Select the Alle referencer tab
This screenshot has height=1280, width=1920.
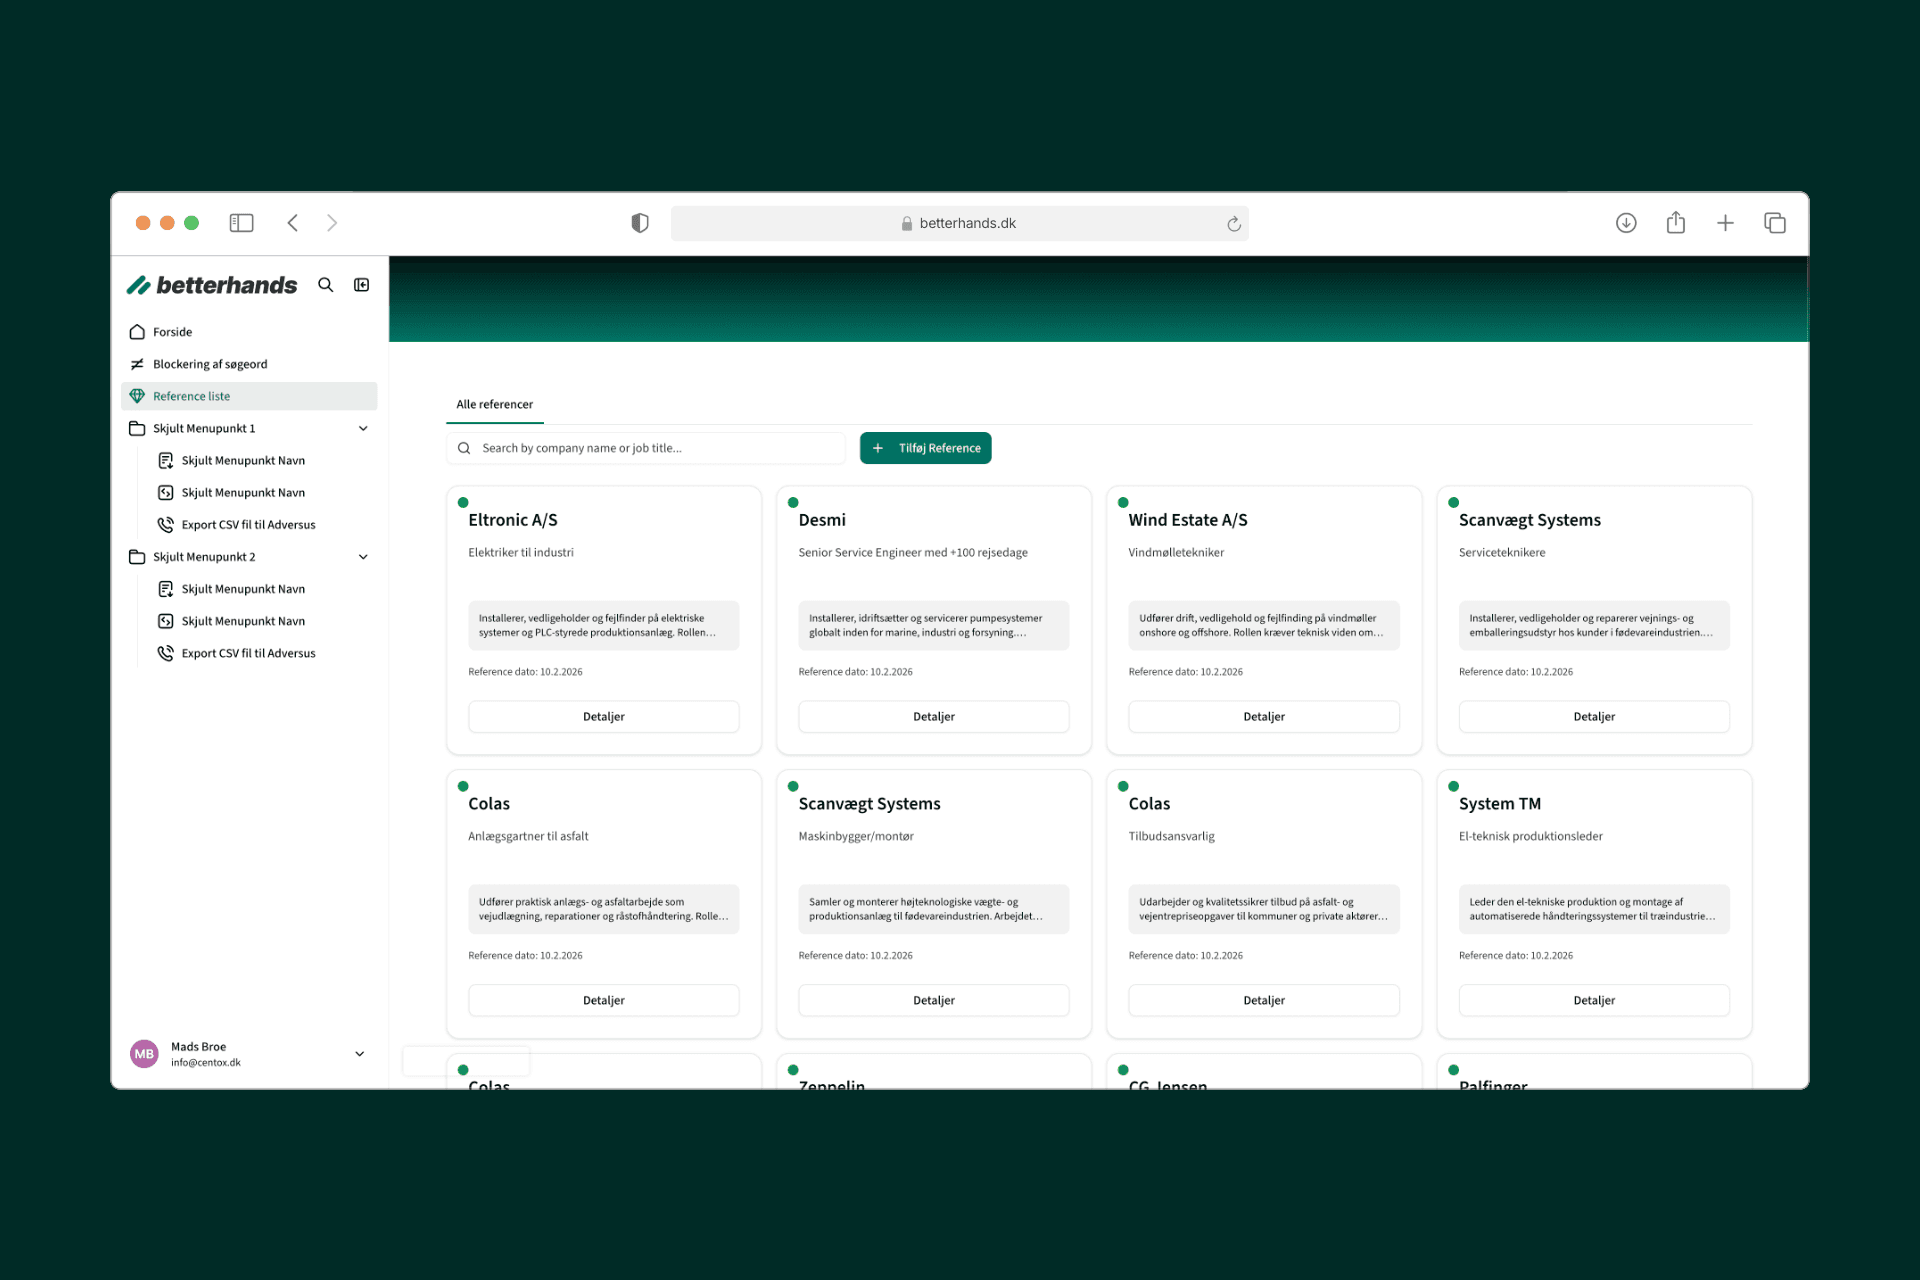pyautogui.click(x=494, y=404)
